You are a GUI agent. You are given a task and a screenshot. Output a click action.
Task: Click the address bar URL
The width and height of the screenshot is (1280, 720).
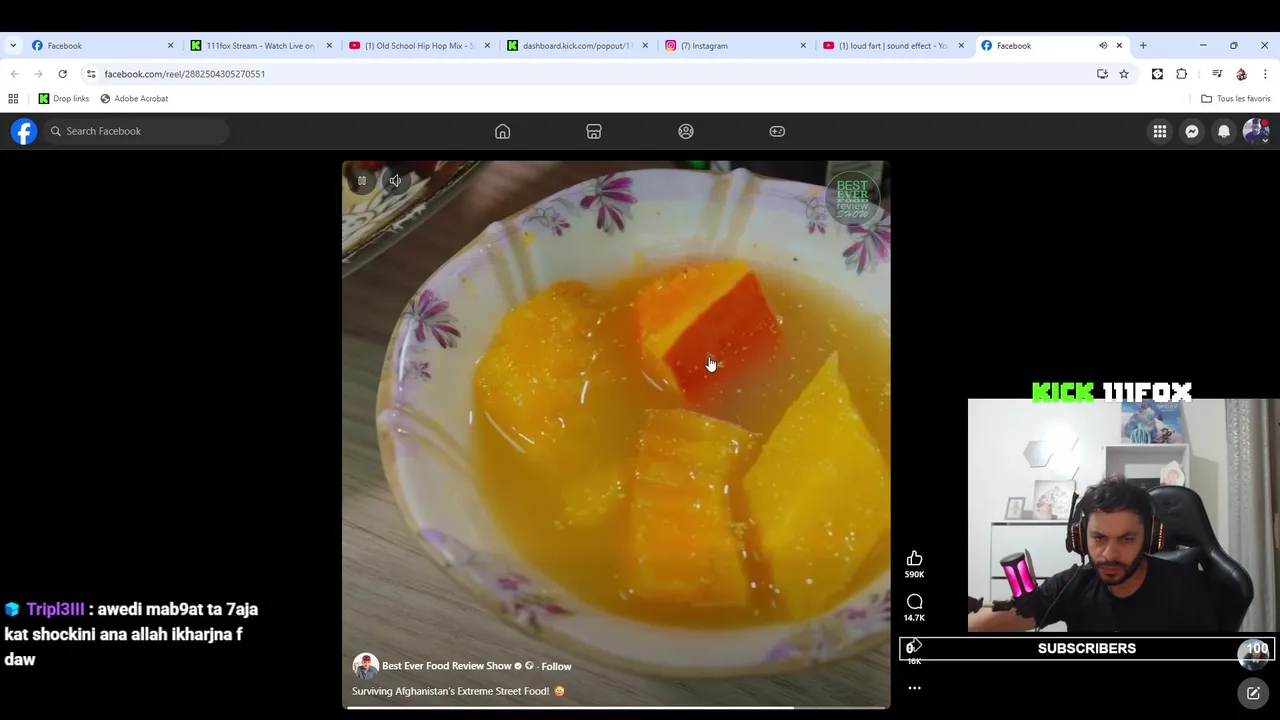[185, 74]
